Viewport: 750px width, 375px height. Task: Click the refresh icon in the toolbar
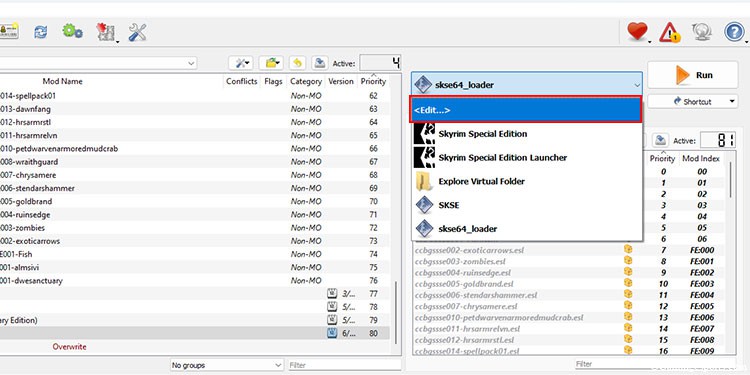(x=40, y=32)
